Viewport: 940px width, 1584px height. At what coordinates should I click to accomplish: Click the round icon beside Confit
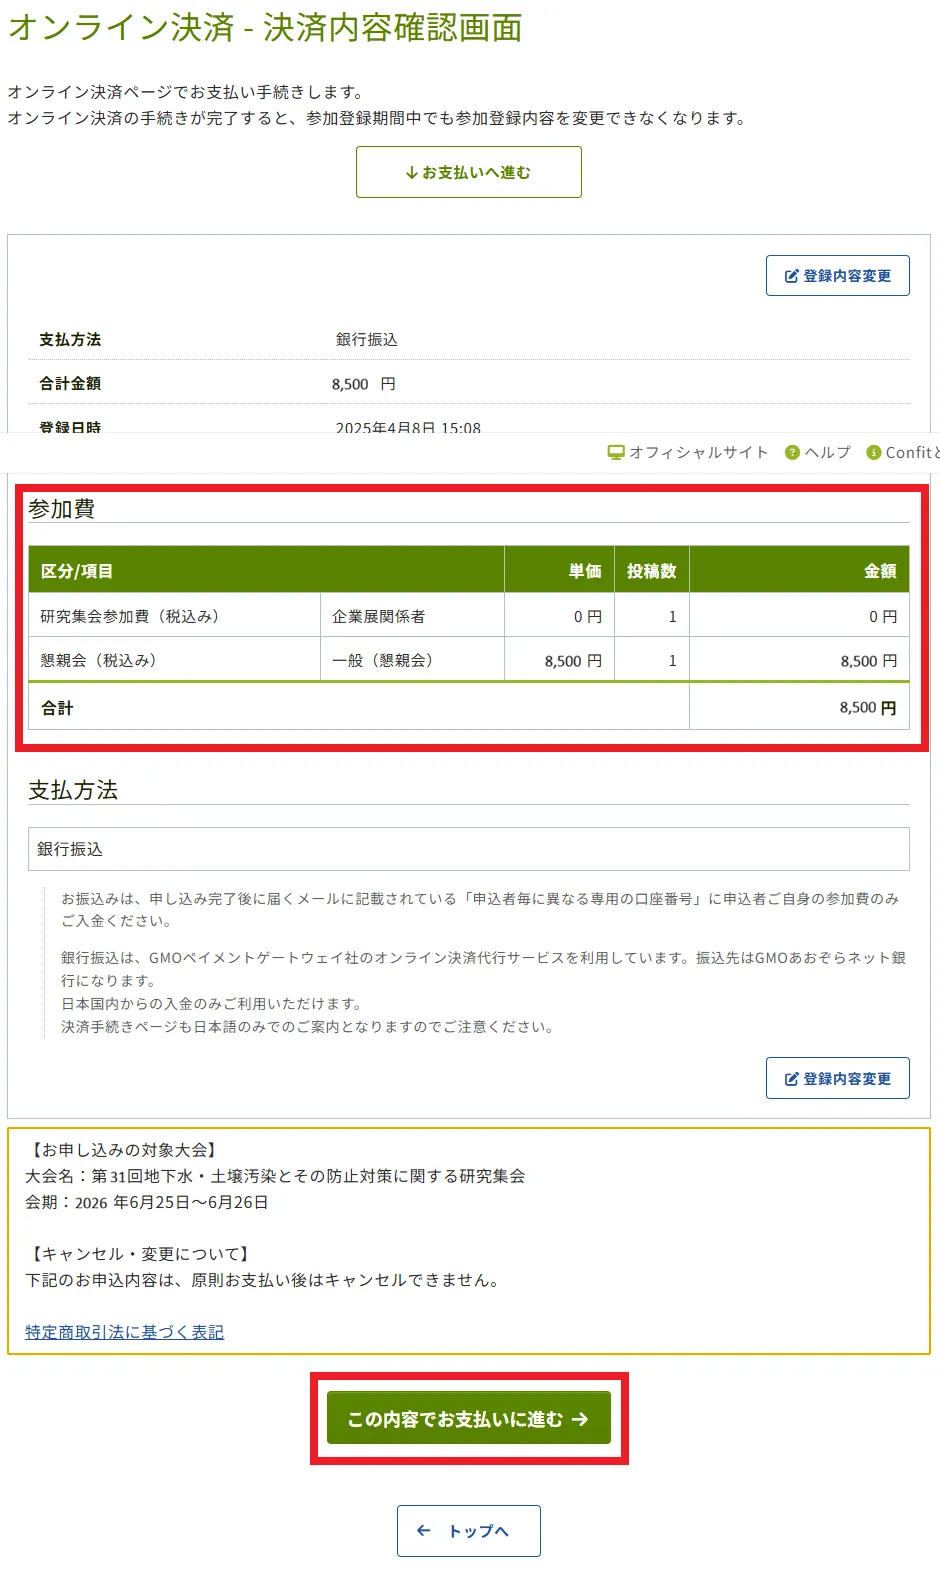pyautogui.click(x=873, y=452)
